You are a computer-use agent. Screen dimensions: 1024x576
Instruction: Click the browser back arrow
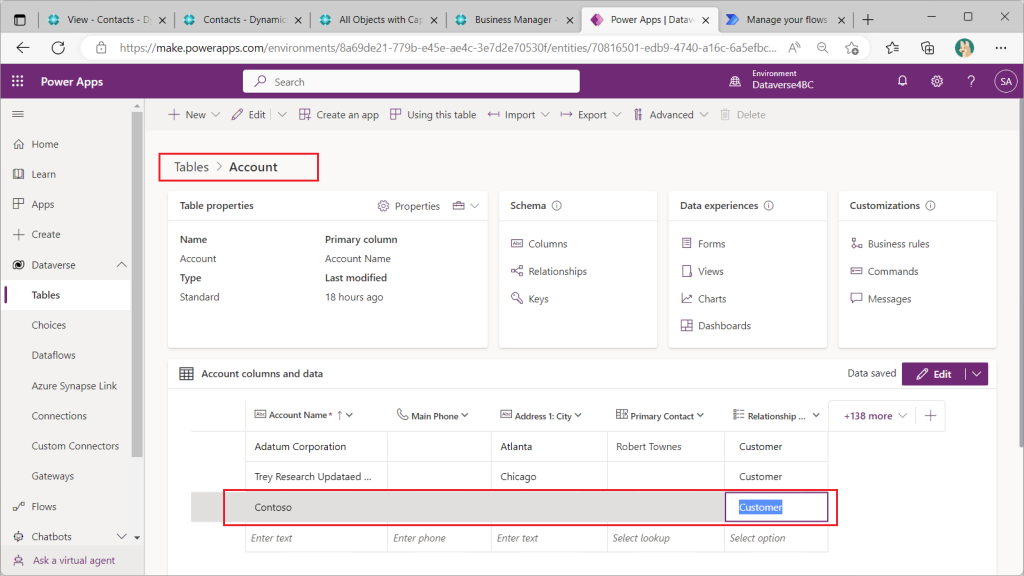(24, 48)
